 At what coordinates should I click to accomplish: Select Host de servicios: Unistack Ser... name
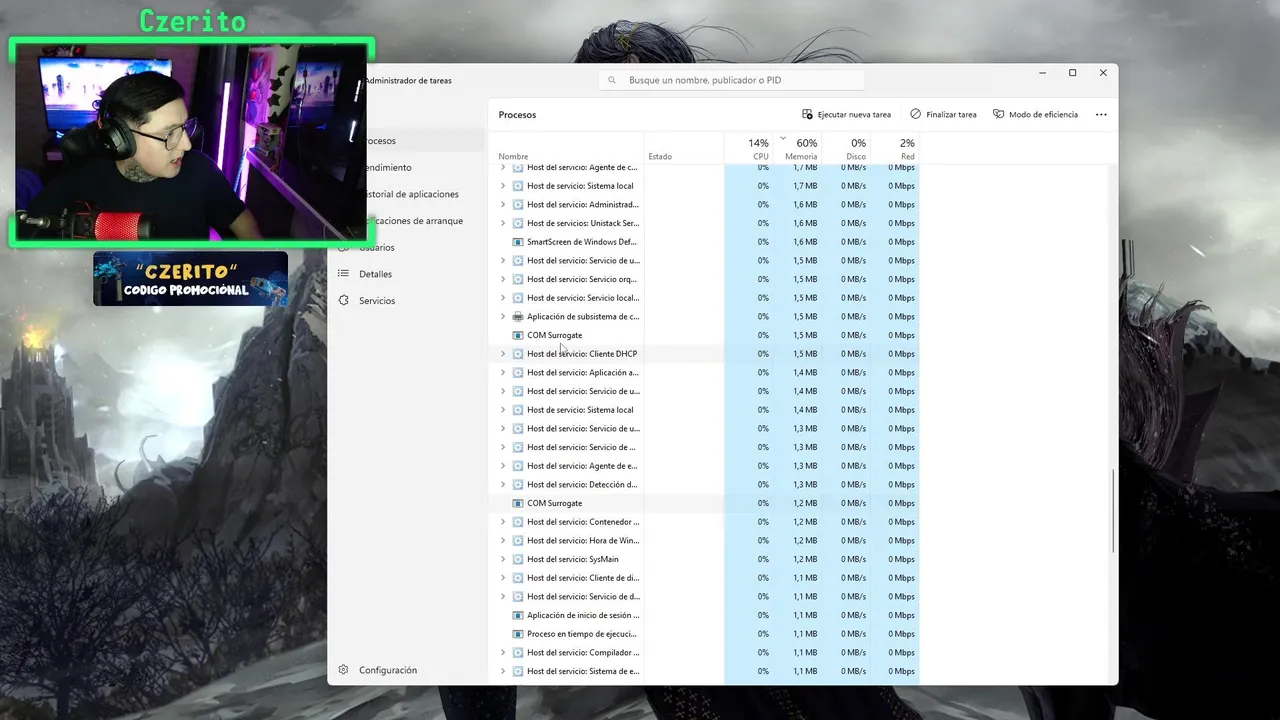click(x=583, y=223)
